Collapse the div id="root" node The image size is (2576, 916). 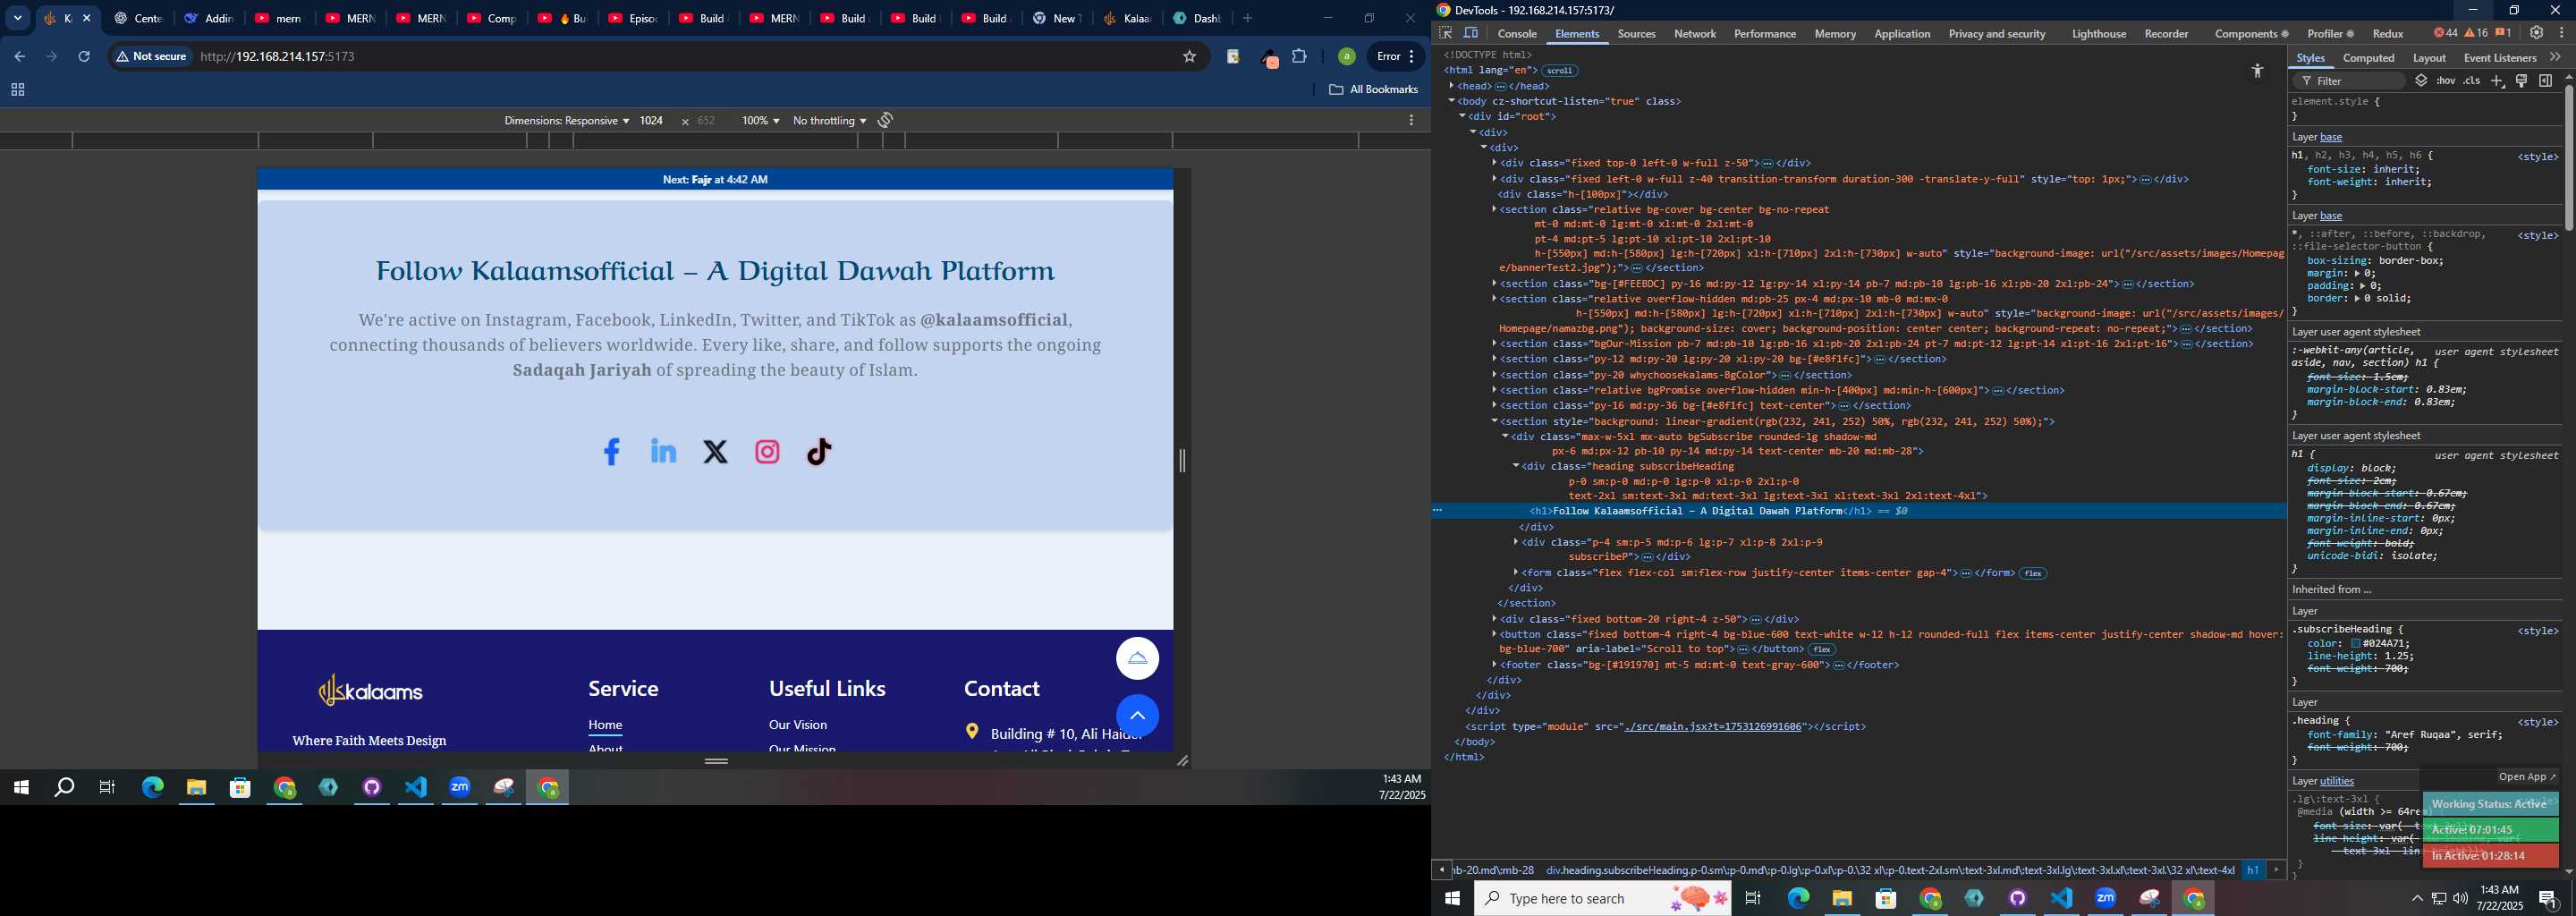(x=1462, y=116)
